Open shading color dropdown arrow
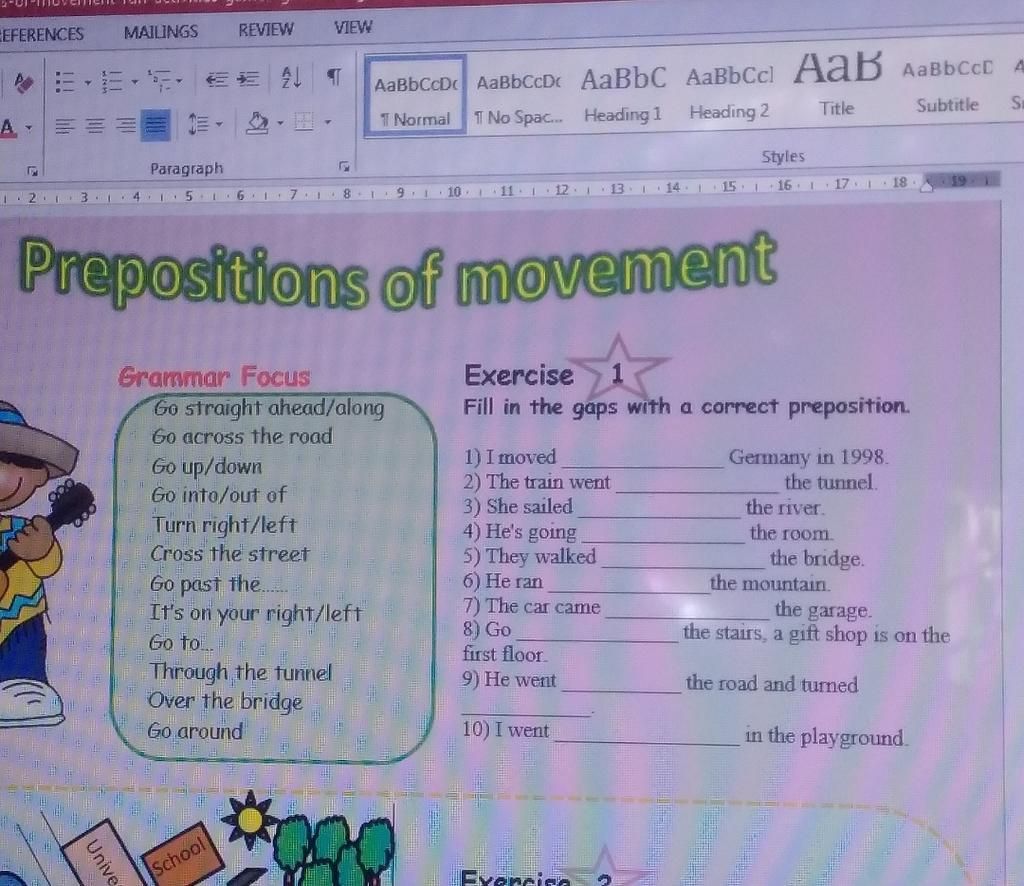 (x=280, y=122)
